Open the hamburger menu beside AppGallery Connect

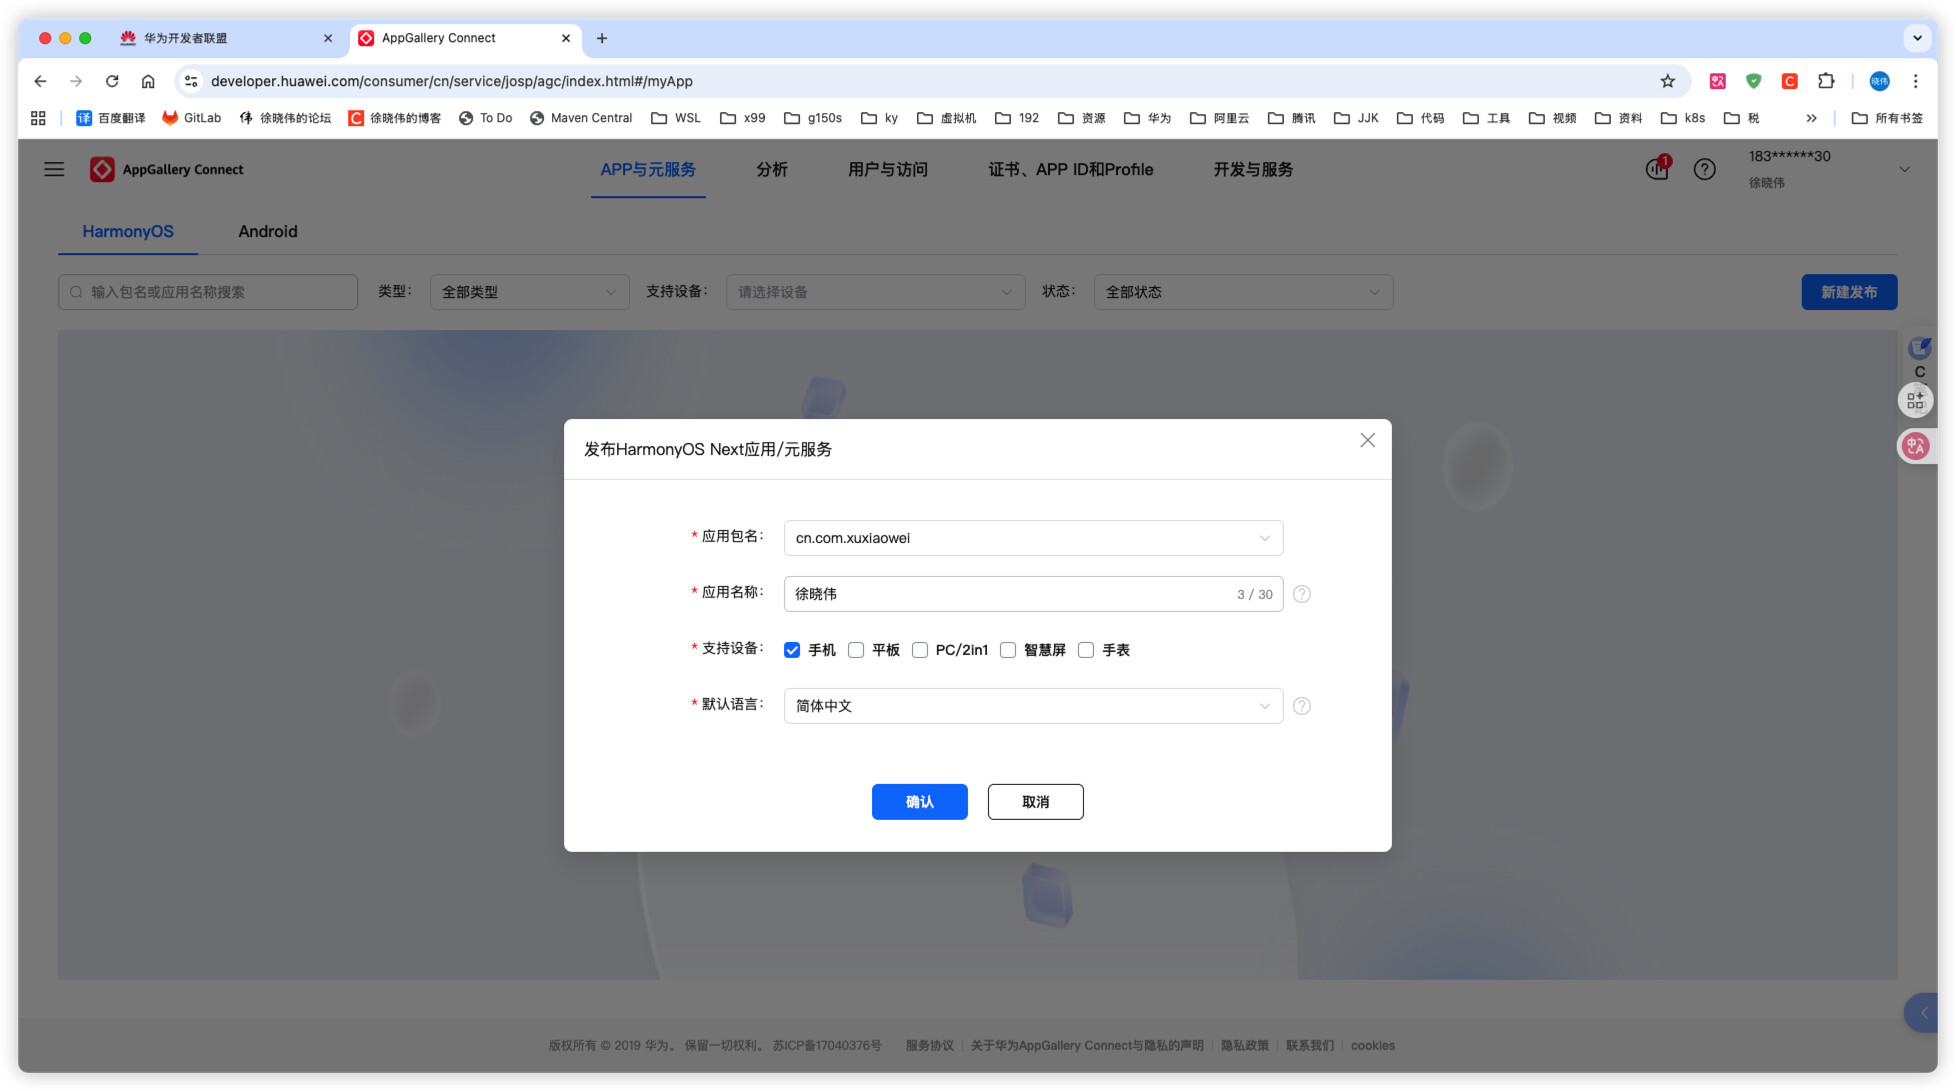tap(54, 169)
